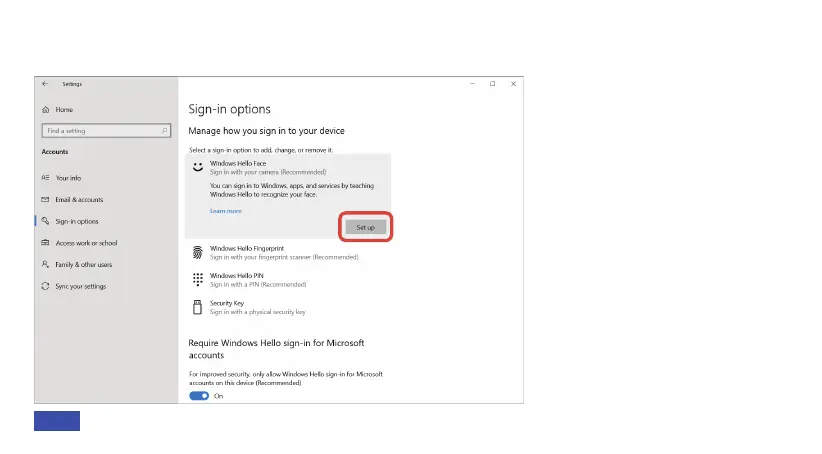This screenshot has width=822, height=454.
Task: Click the Email & accounts envelope icon
Action: [x=45, y=200]
